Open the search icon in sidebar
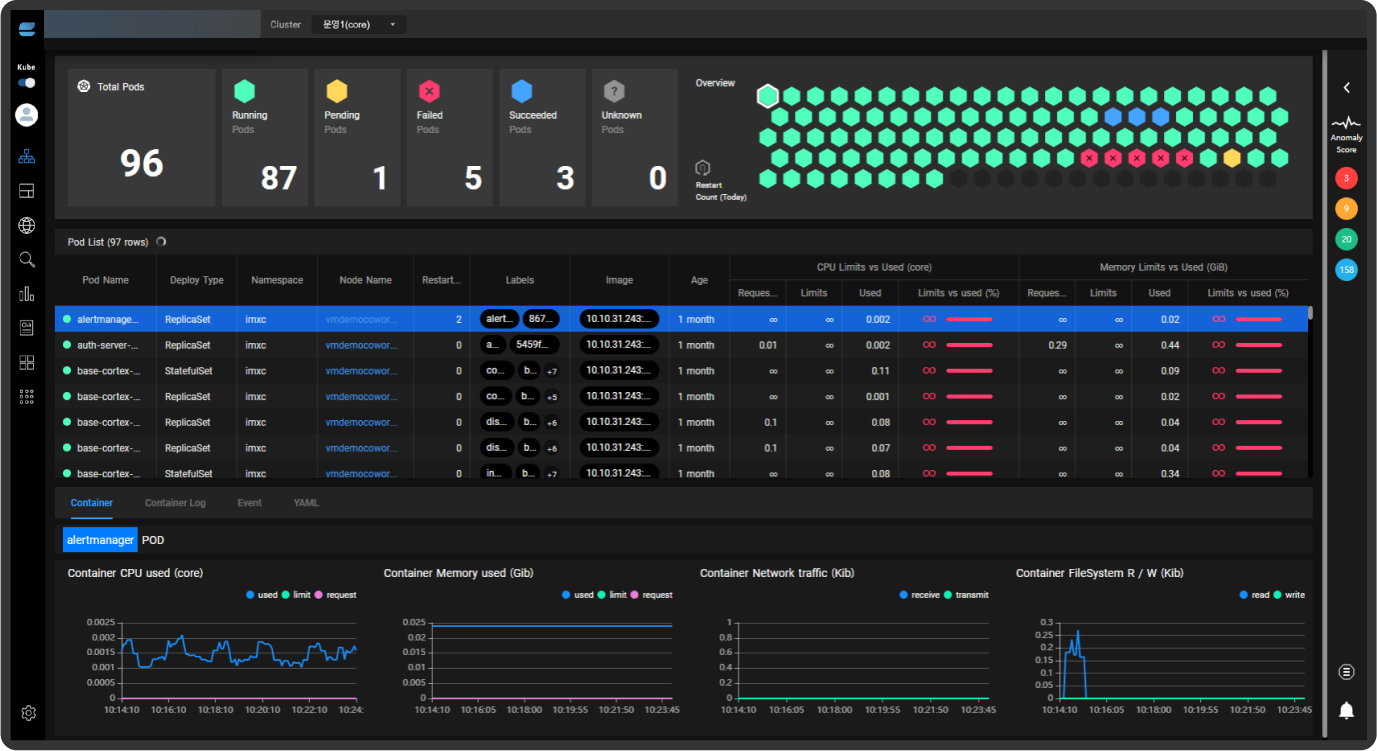Image resolution: width=1377 pixels, height=751 pixels. point(27,260)
